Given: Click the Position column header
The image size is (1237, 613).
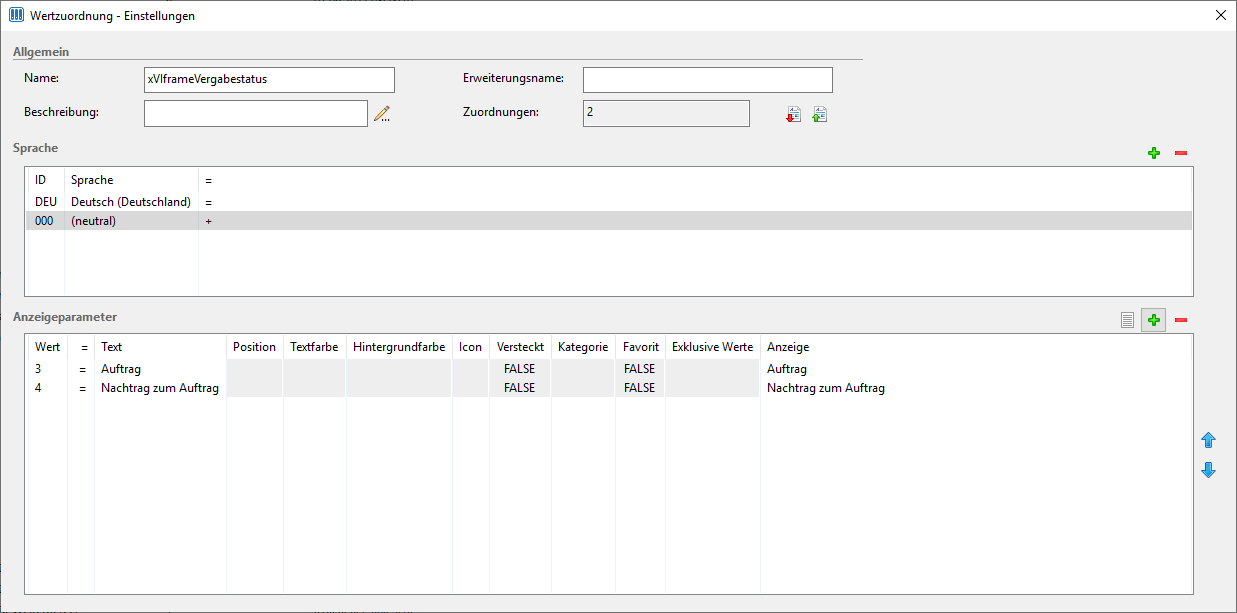Looking at the screenshot, I should coord(254,347).
